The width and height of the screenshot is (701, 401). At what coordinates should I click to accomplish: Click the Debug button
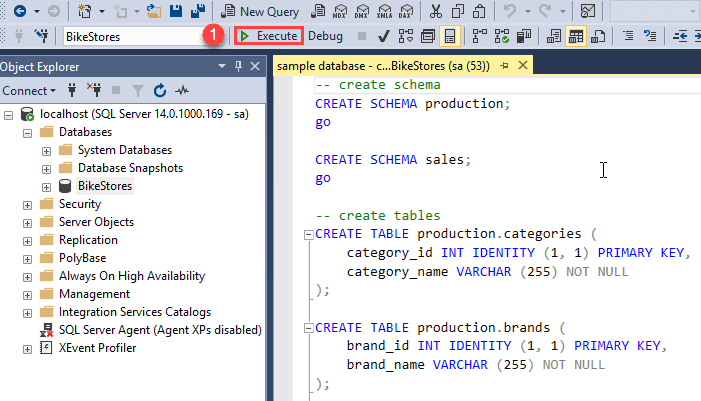324,35
